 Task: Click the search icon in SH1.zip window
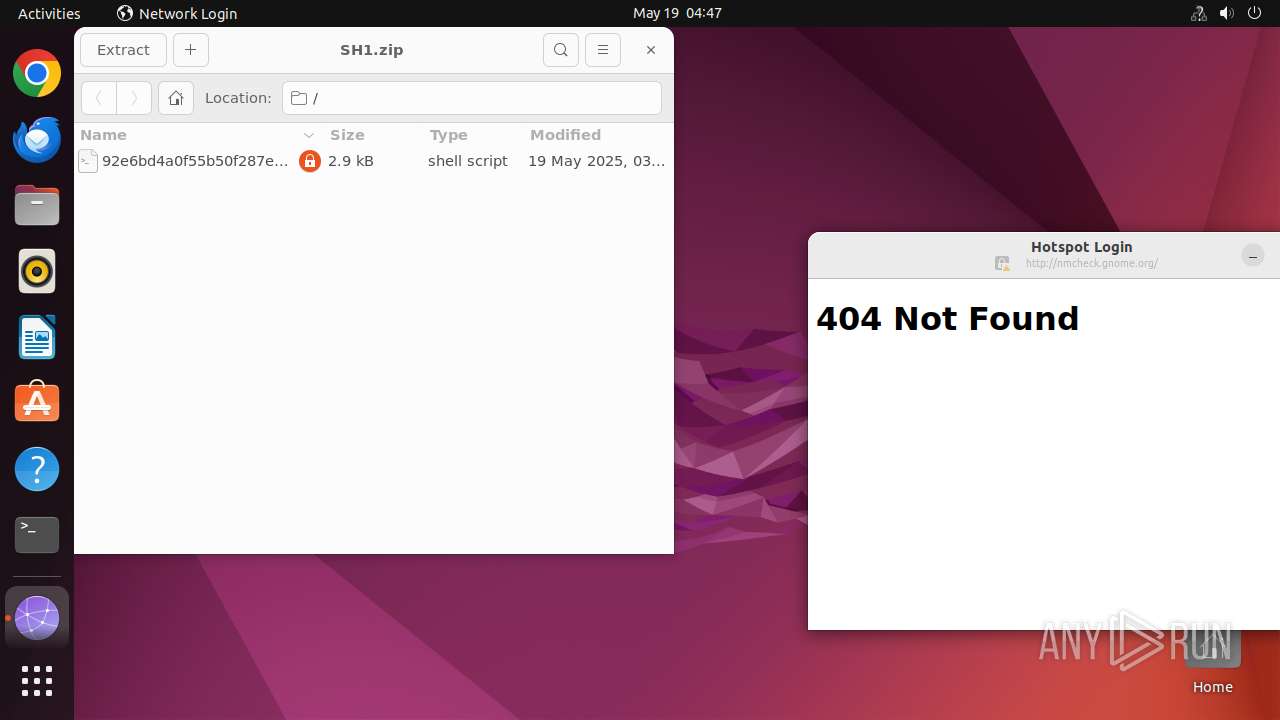coord(561,50)
